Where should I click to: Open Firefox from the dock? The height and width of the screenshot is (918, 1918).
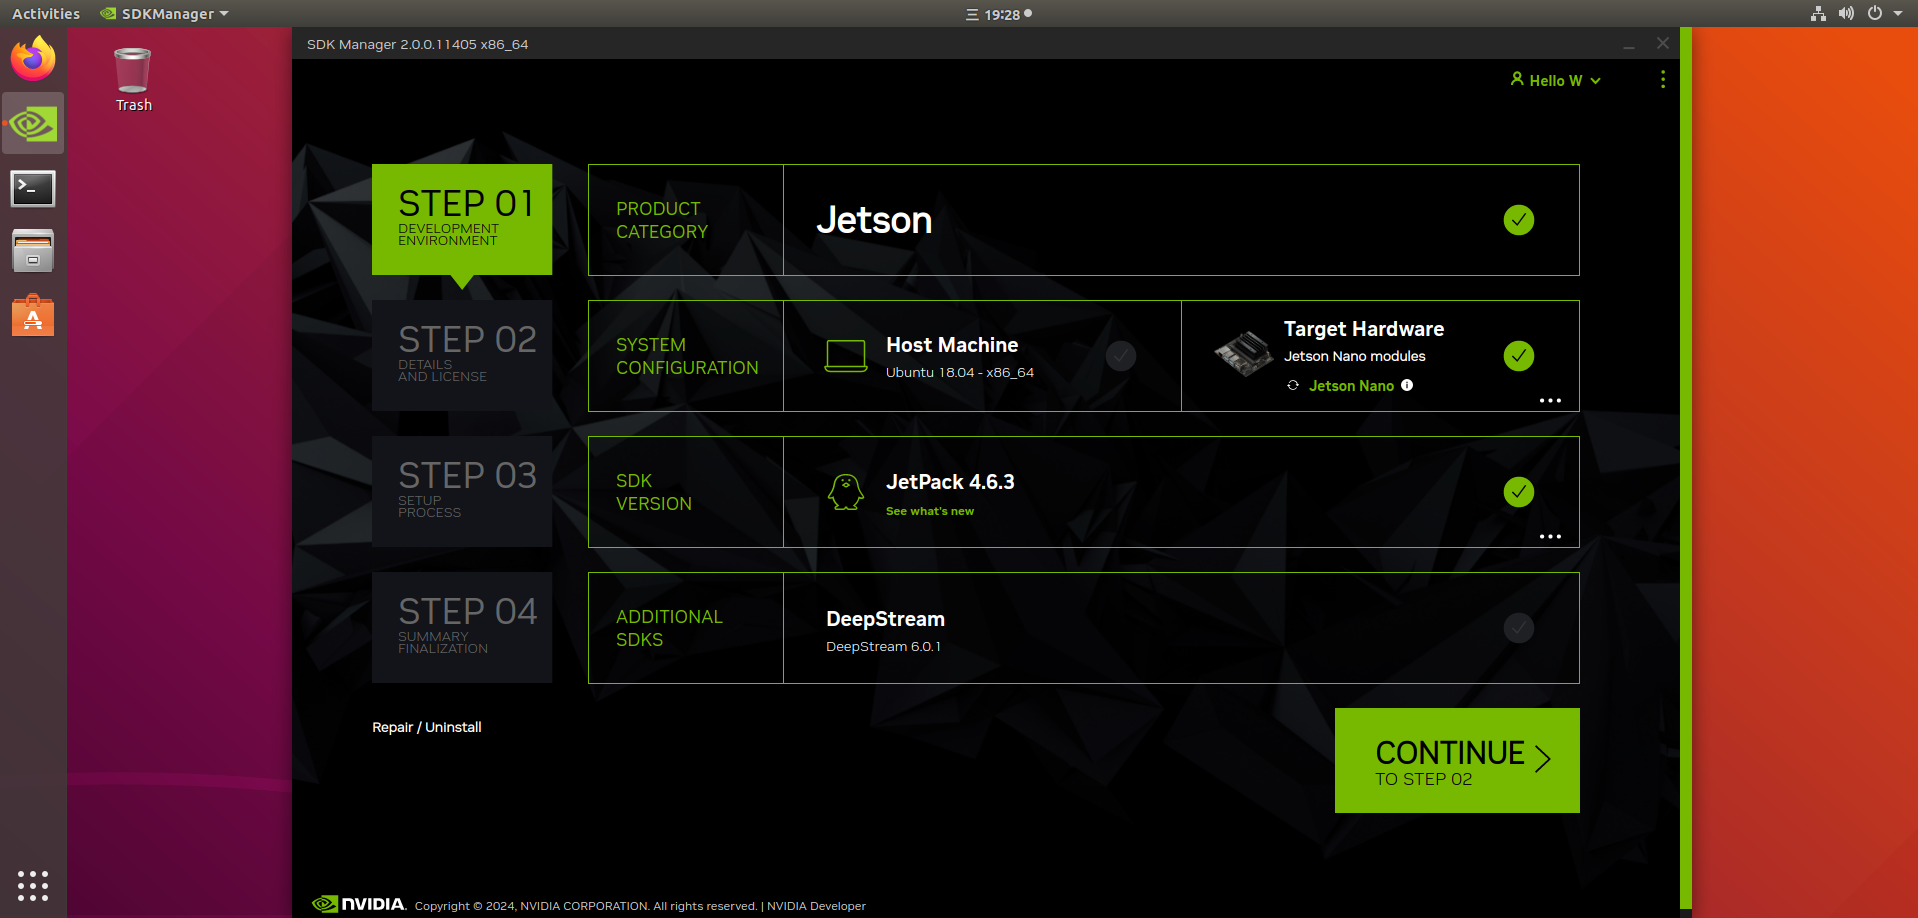click(33, 59)
